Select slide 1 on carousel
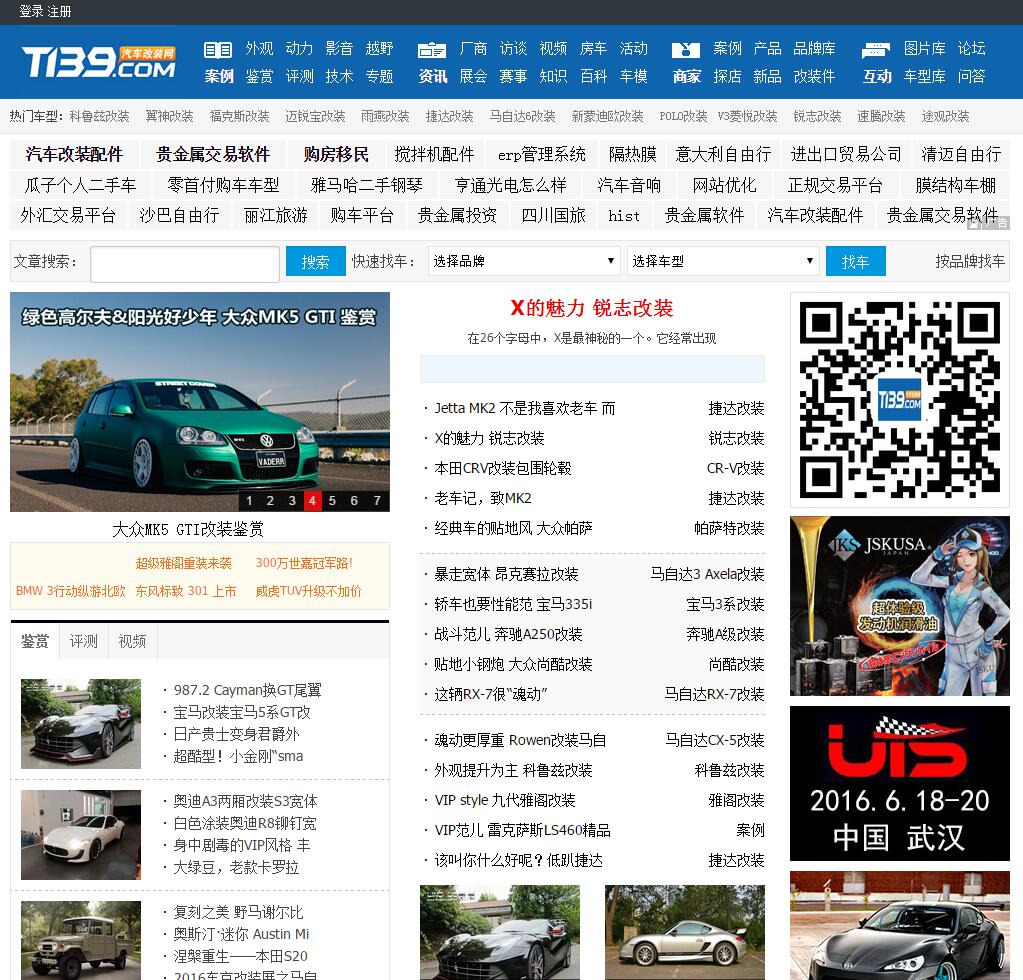This screenshot has width=1023, height=980. click(249, 500)
